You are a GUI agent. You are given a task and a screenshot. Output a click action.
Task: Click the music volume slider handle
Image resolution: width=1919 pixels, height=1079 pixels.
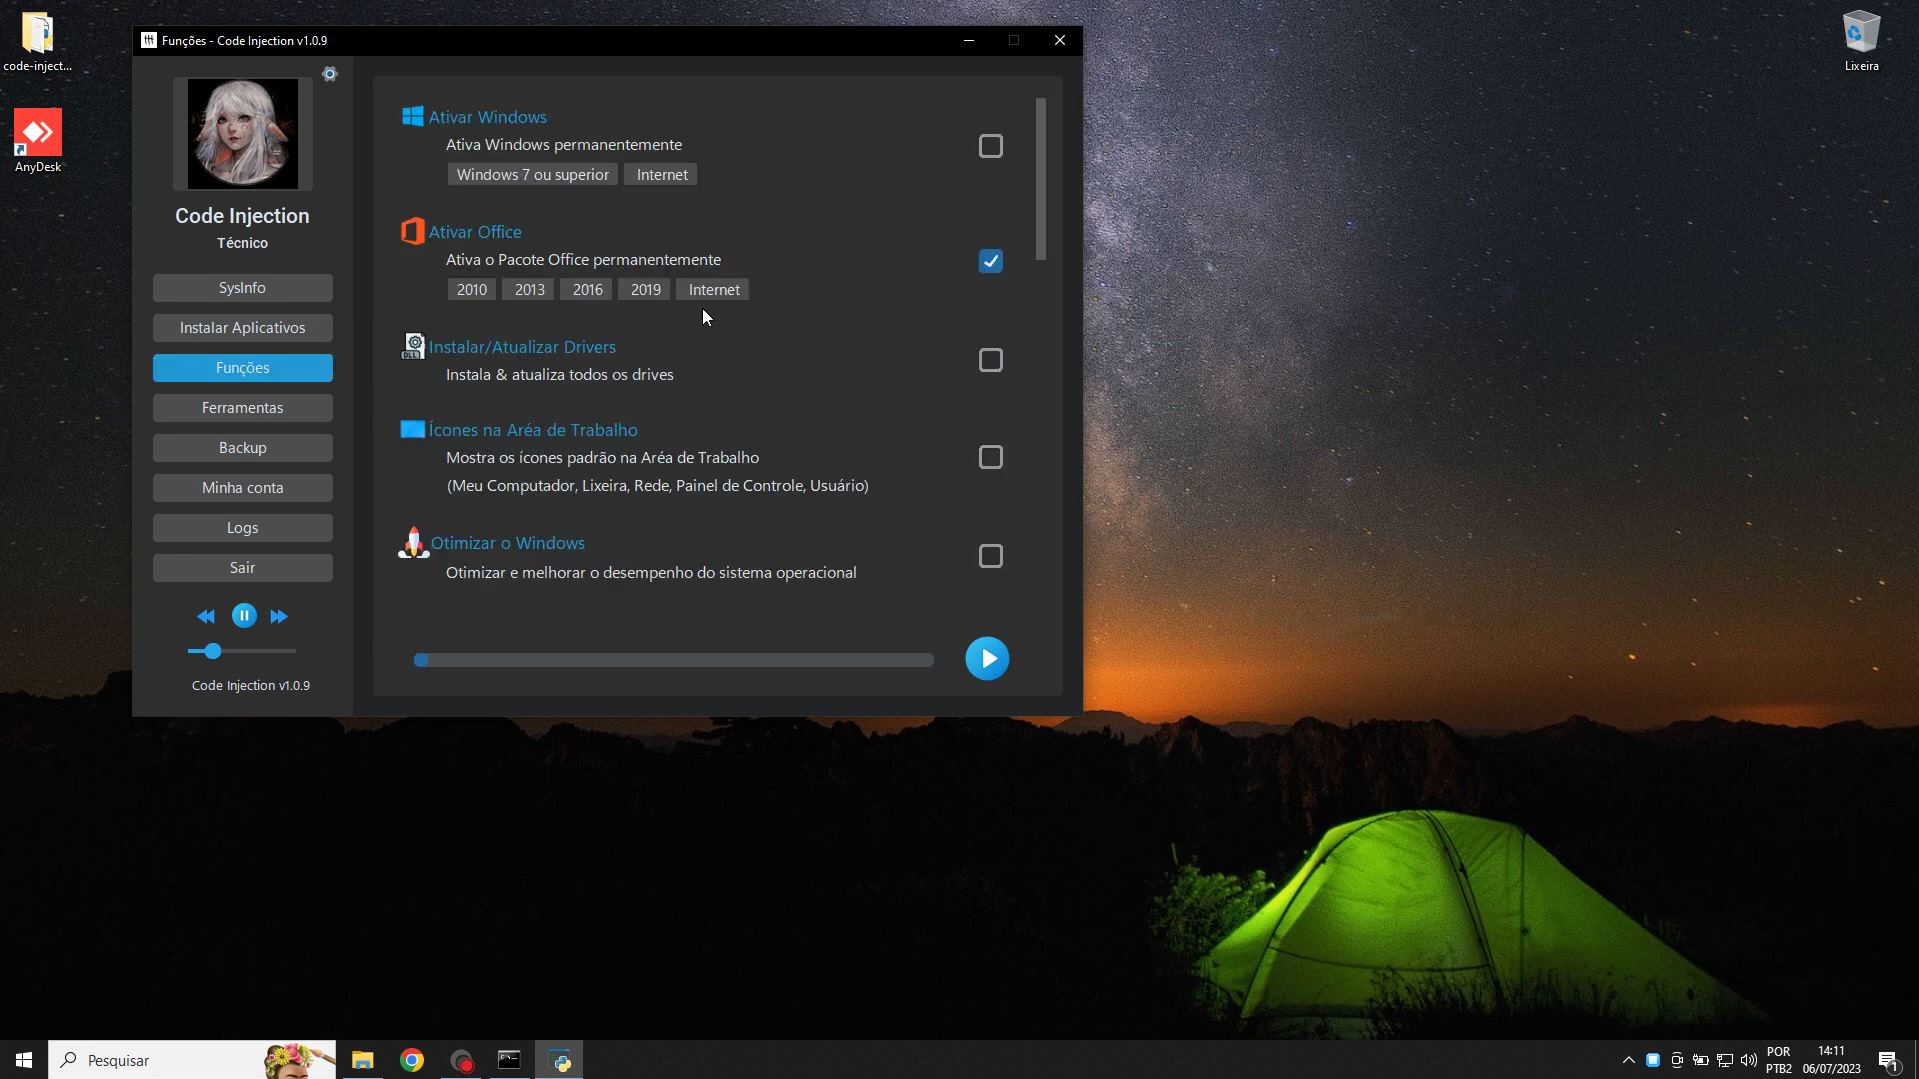[212, 651]
